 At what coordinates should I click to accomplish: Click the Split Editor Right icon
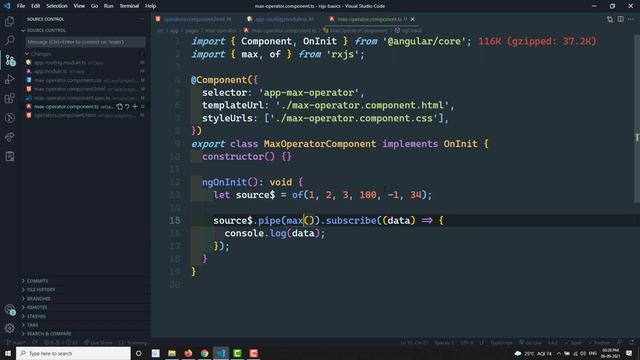tap(620, 19)
